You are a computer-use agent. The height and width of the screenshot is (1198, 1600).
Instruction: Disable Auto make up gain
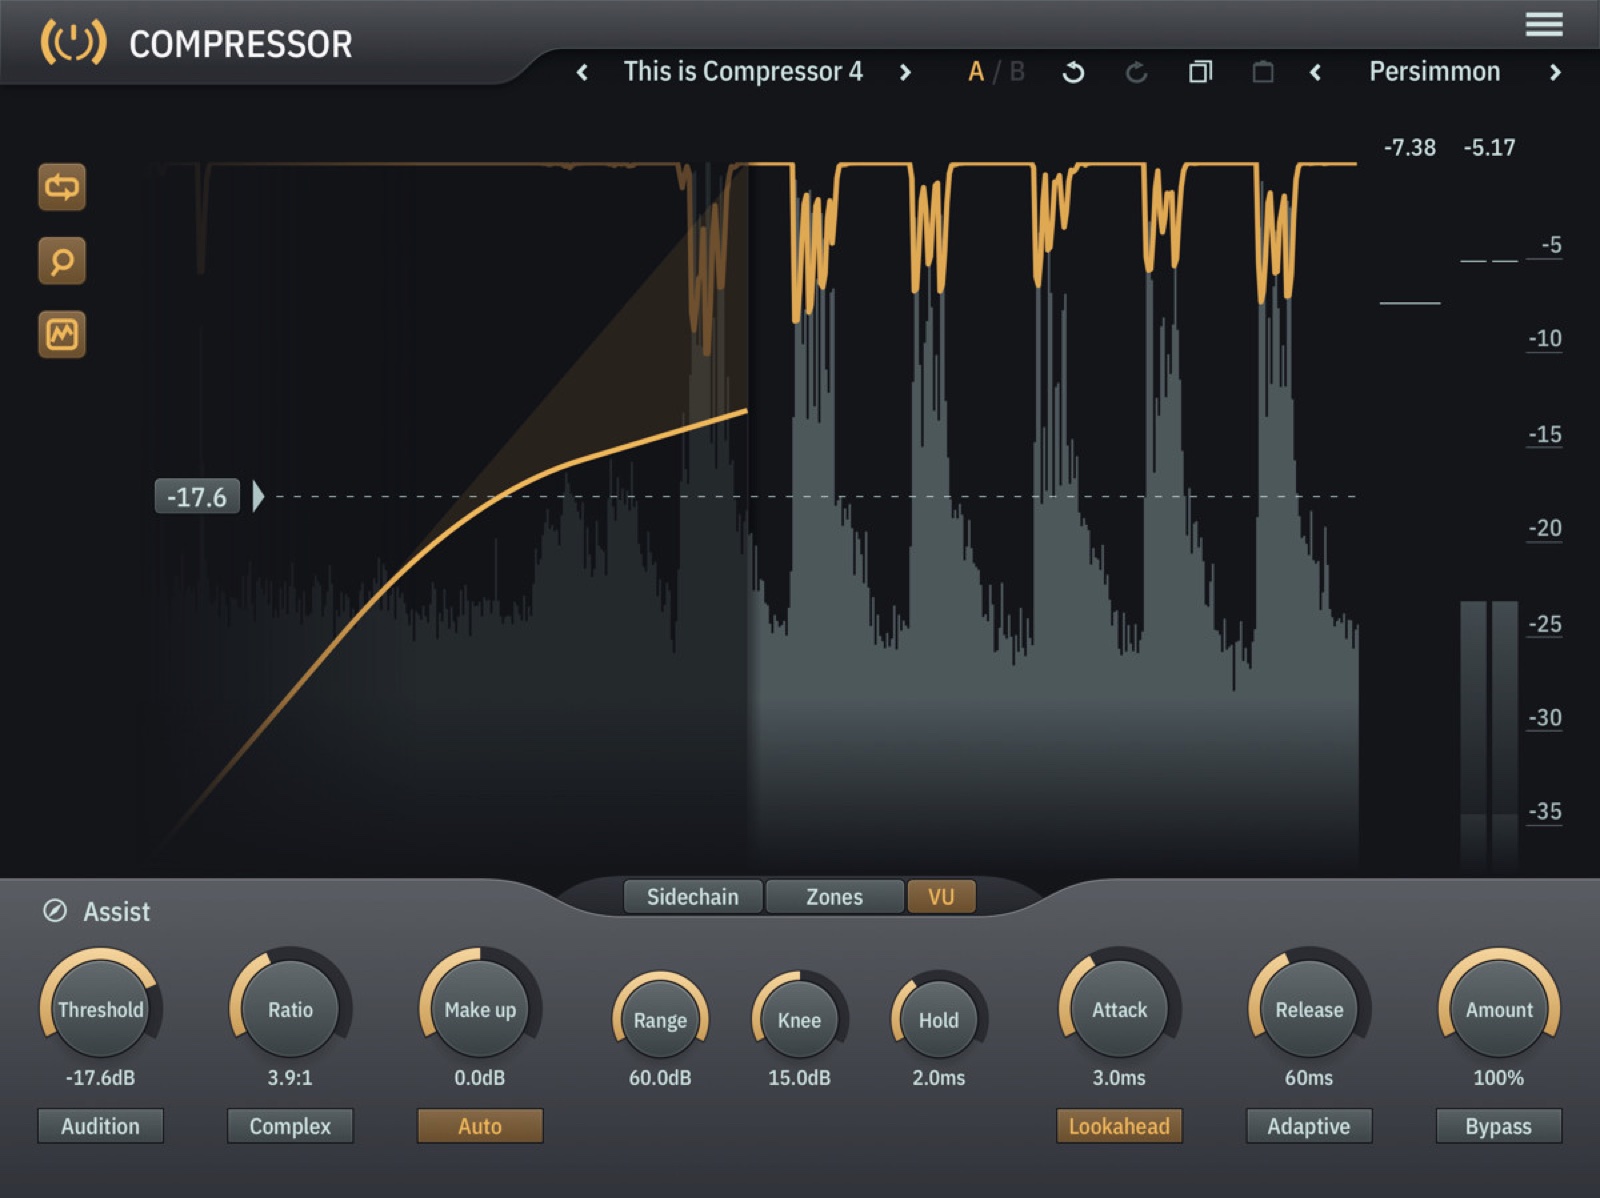click(x=480, y=1126)
